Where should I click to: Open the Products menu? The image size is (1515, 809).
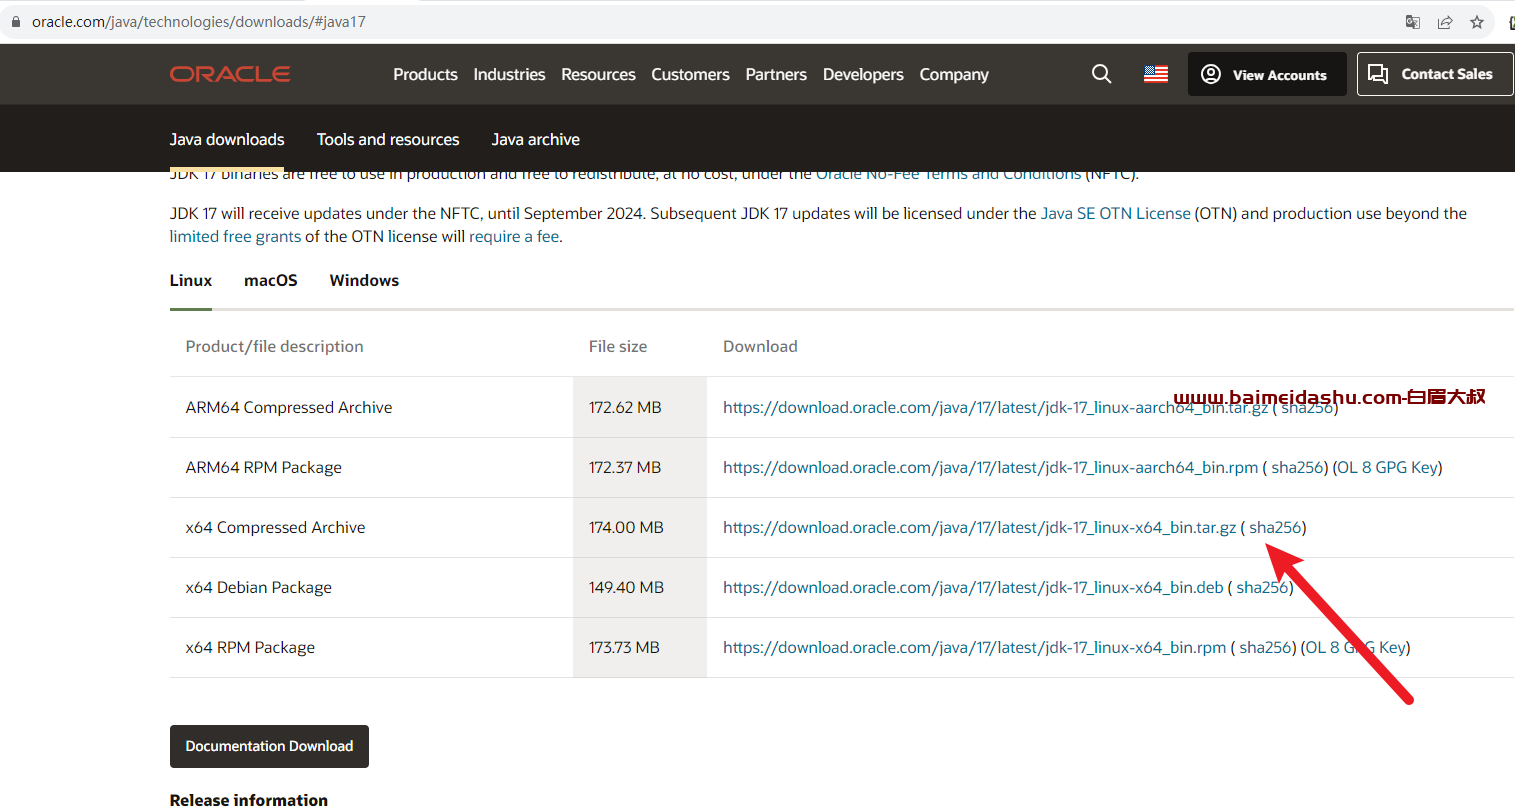425,74
